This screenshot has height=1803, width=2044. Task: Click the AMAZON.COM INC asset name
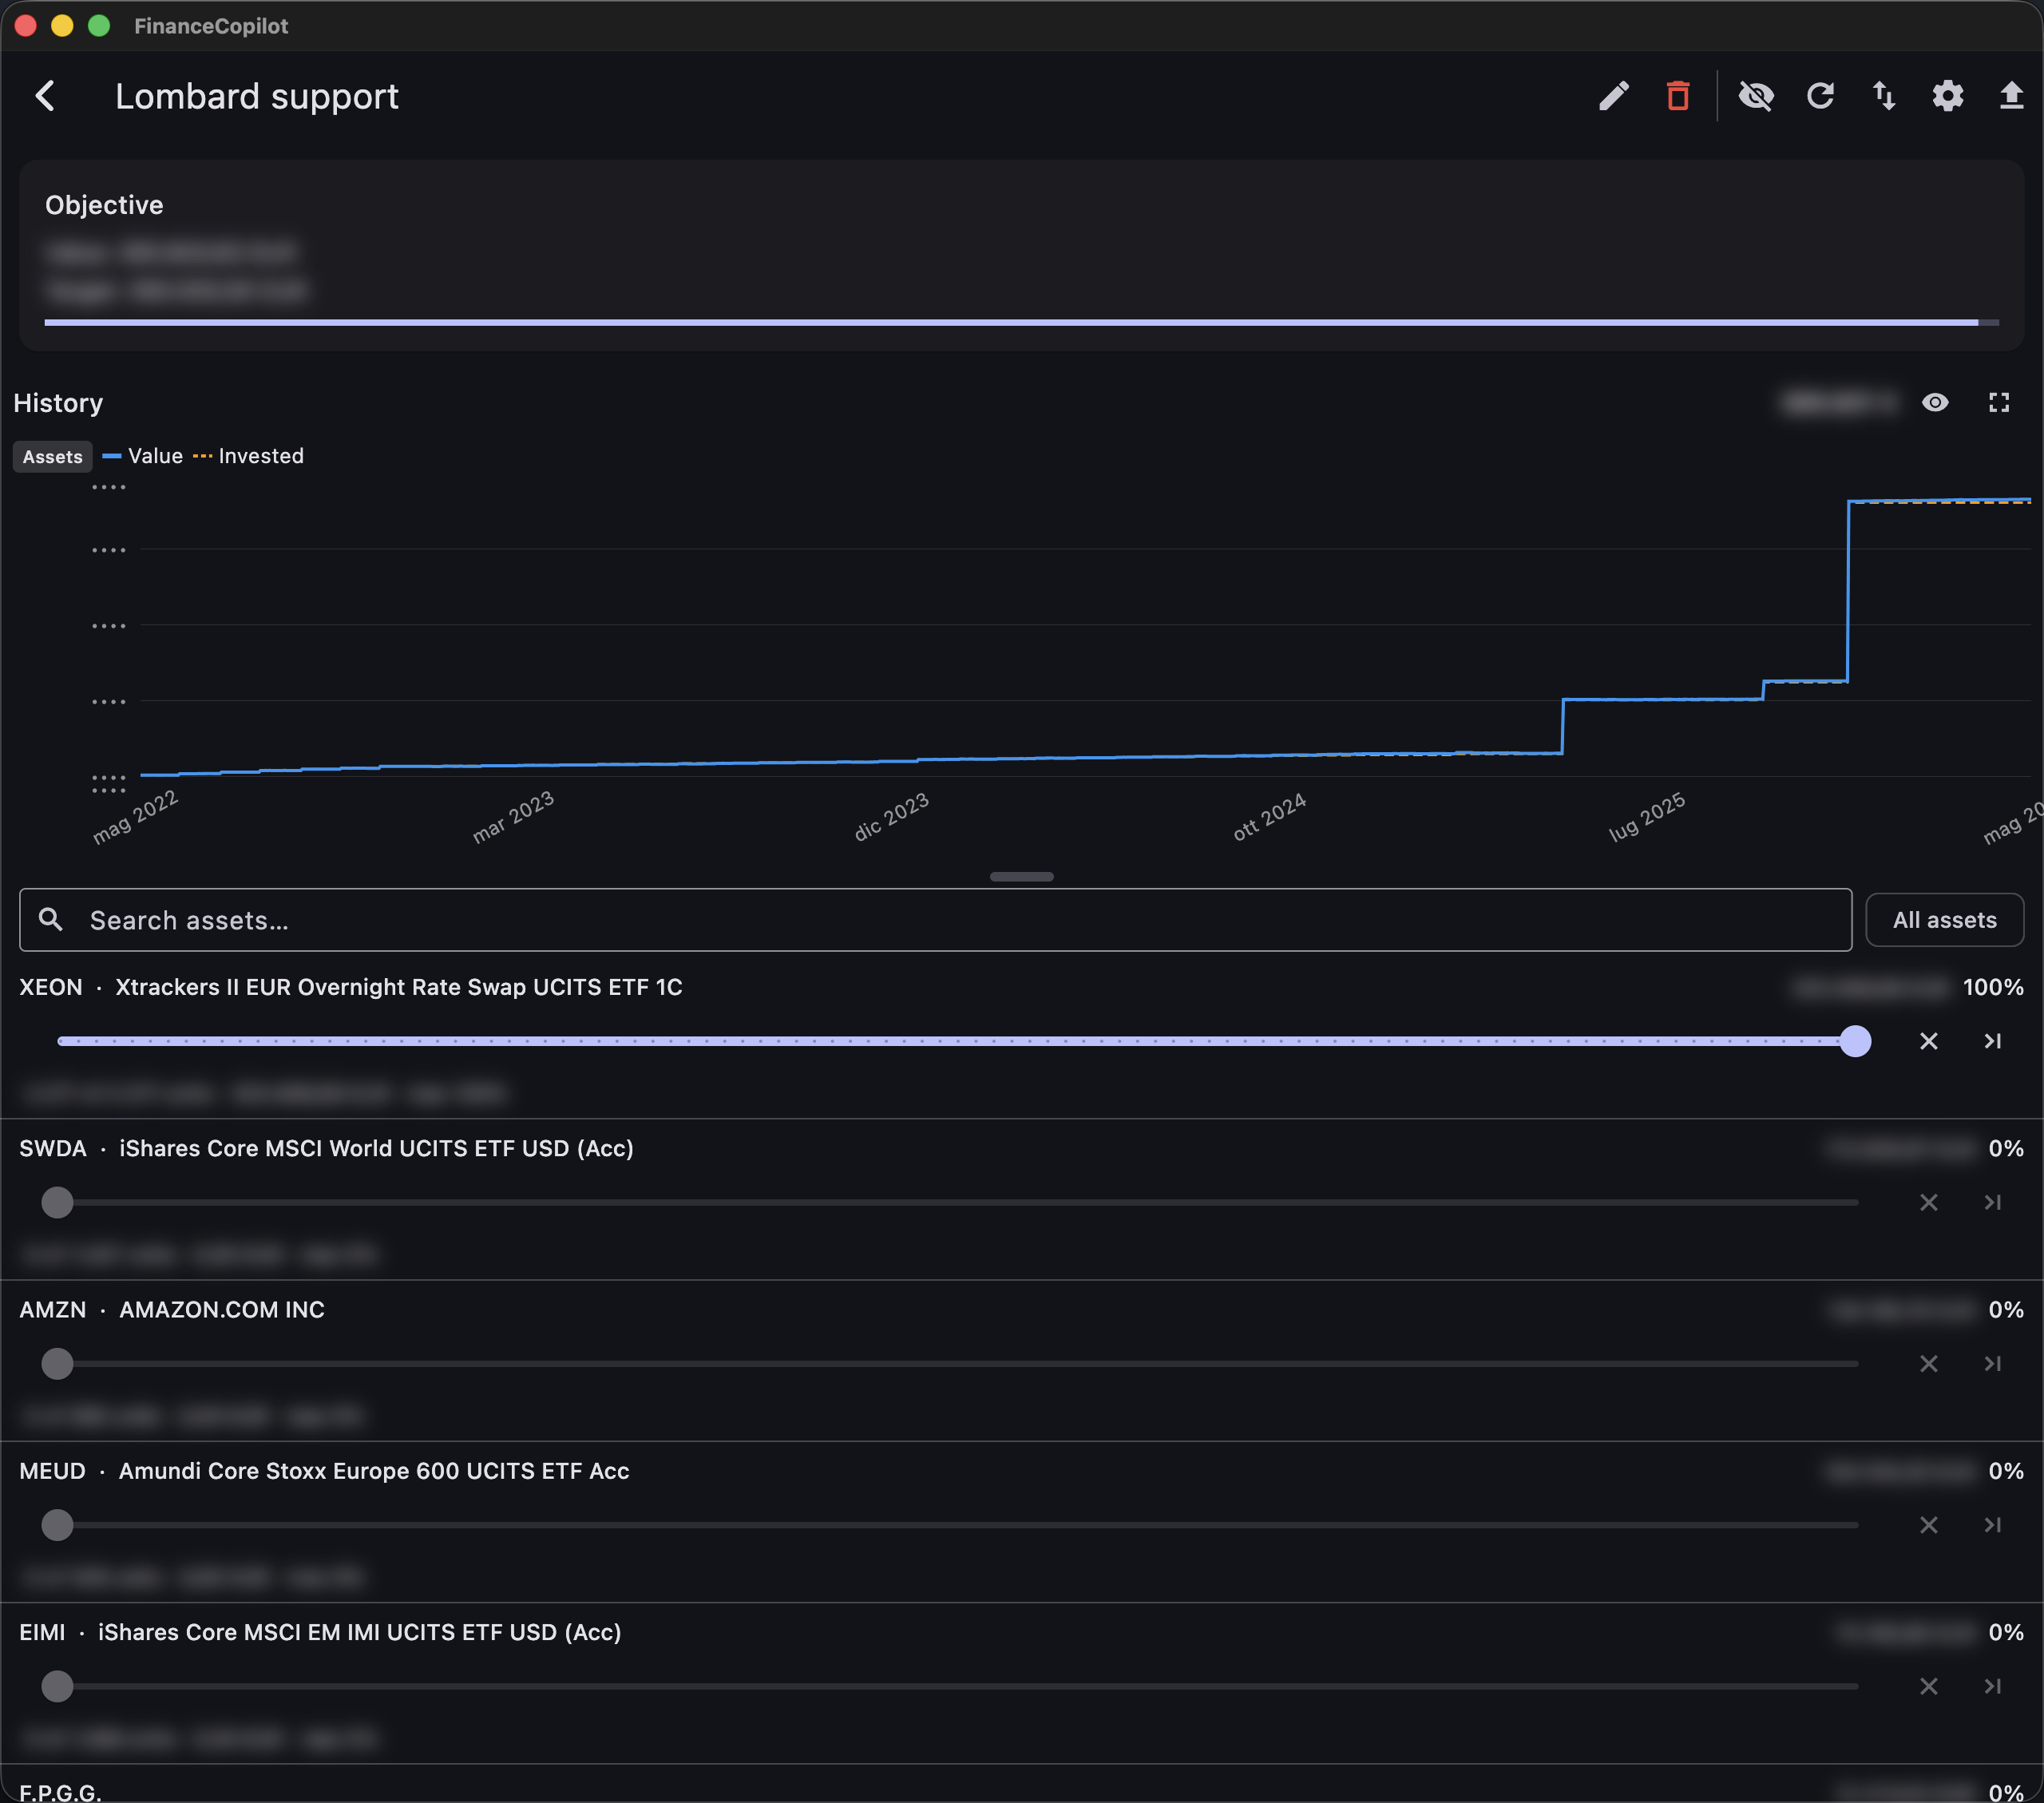222,1310
